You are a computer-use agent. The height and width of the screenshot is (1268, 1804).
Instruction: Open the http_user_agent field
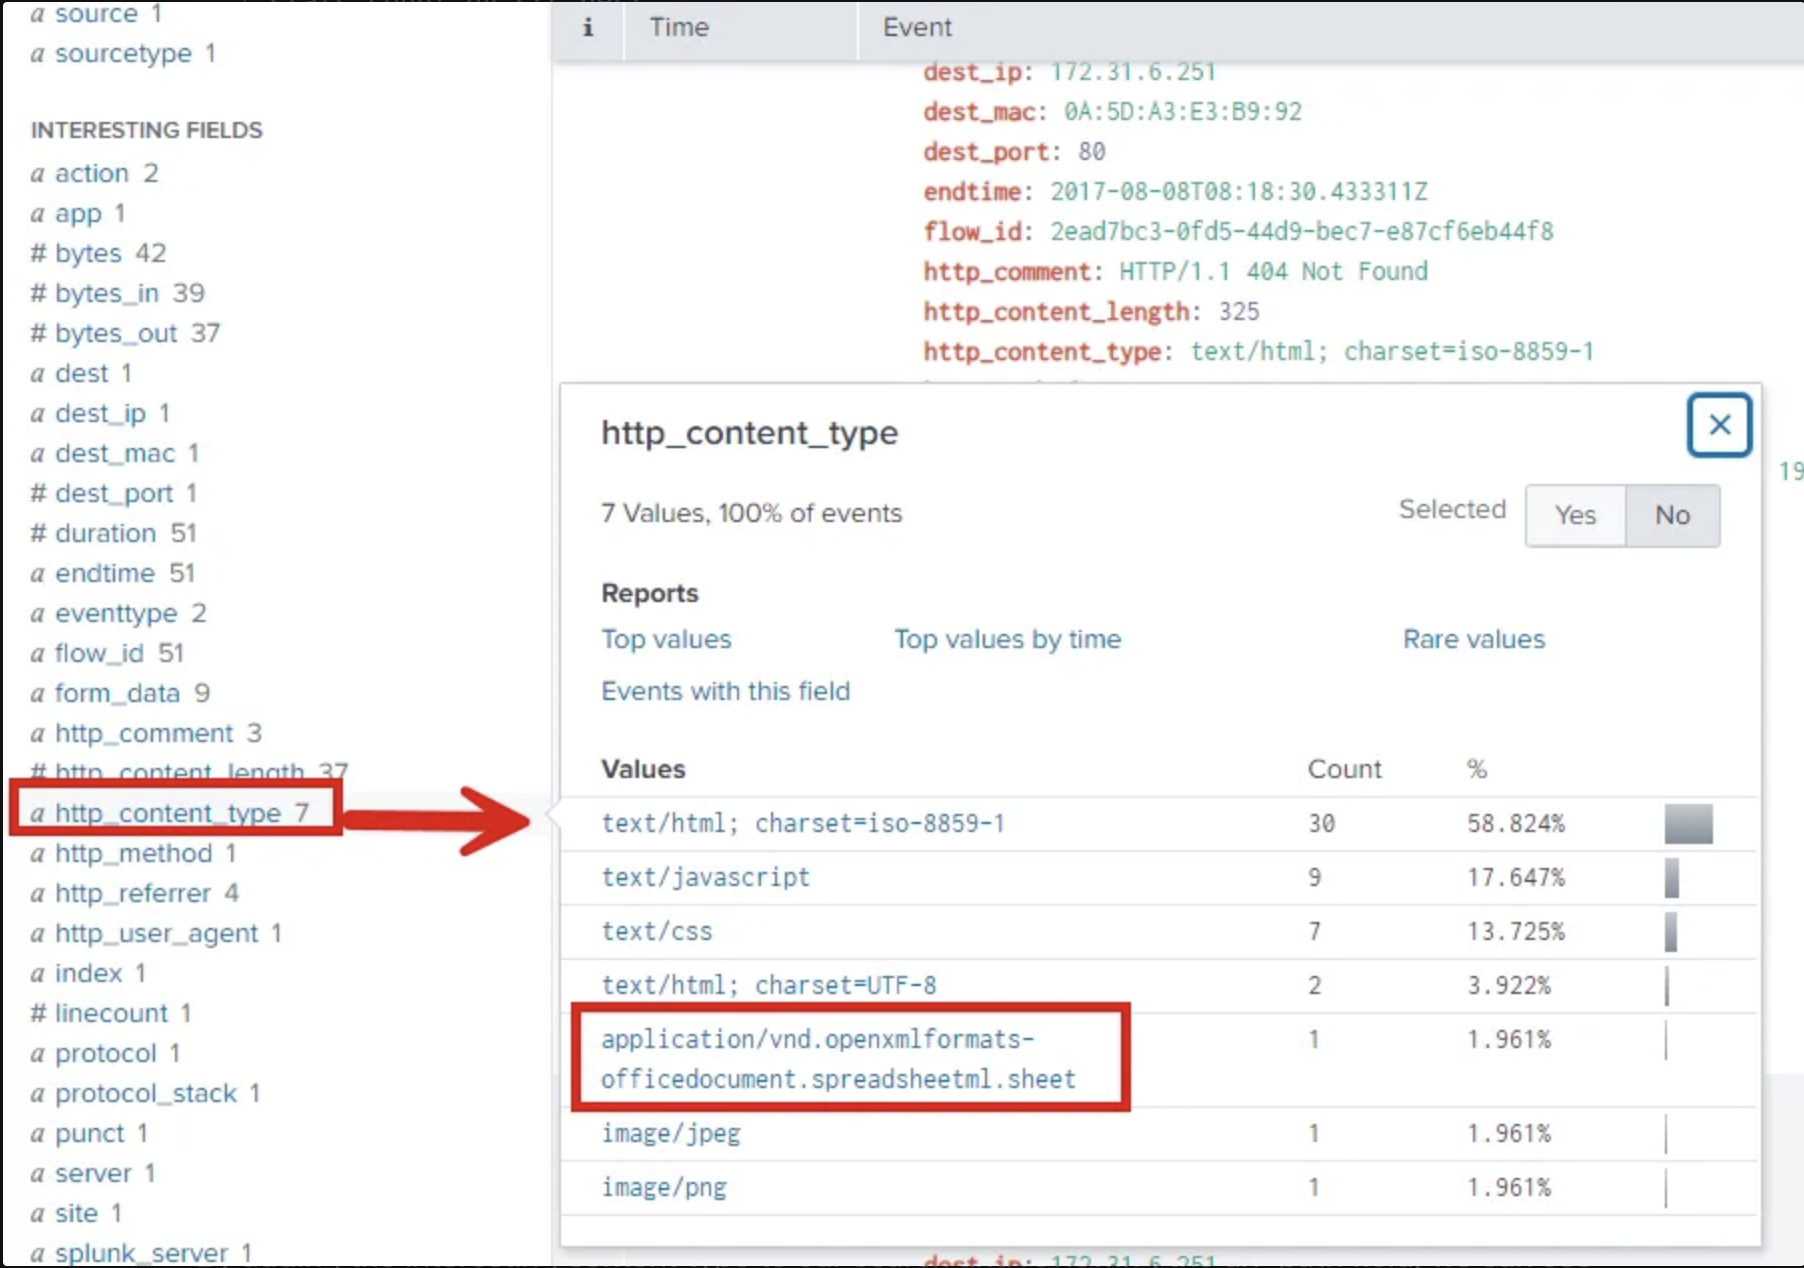156,933
